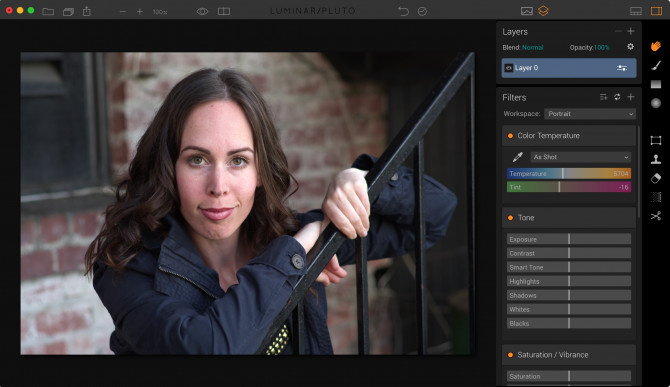Toggle the Saturation / Vibrance orange dot
This screenshot has height=387, width=670.
click(x=510, y=355)
